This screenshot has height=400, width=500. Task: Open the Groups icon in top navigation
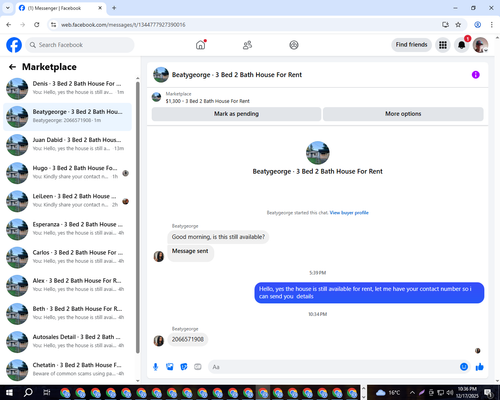pyautogui.click(x=294, y=45)
